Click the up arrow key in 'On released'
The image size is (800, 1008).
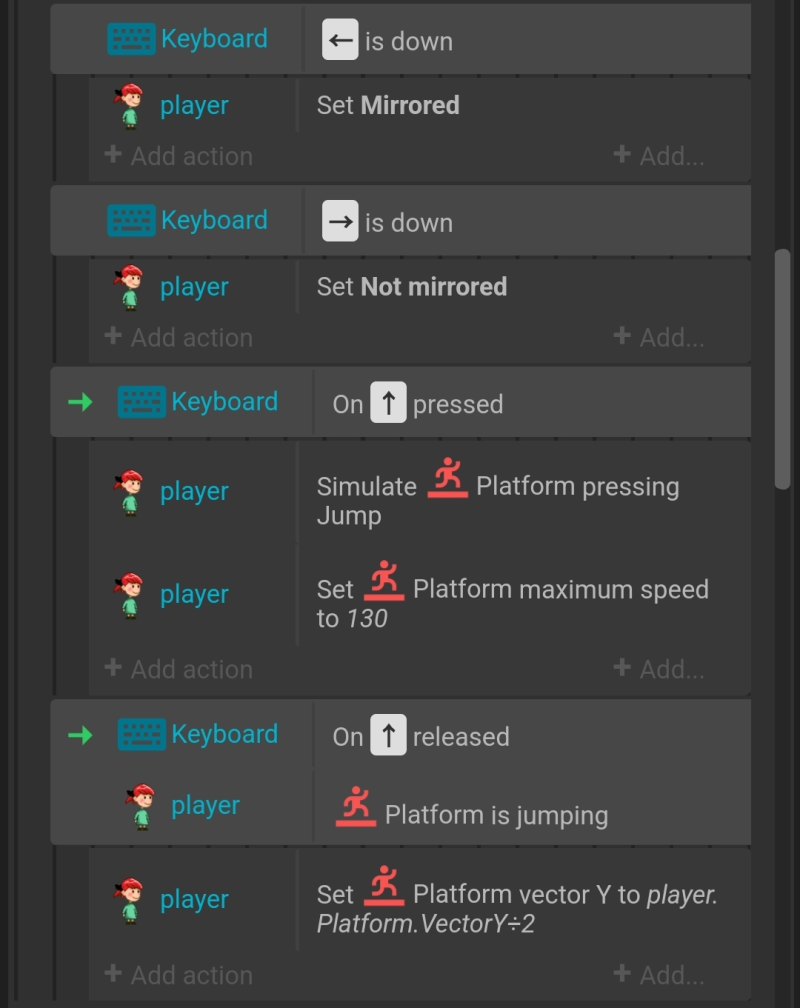pyautogui.click(x=388, y=735)
